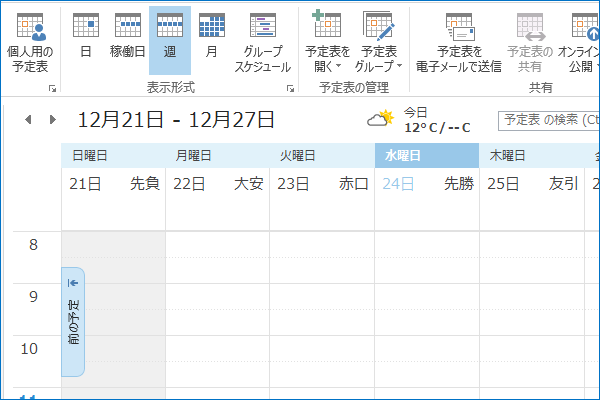Open the 予定表を開く dropdown
The height and width of the screenshot is (400, 600).
(328, 42)
